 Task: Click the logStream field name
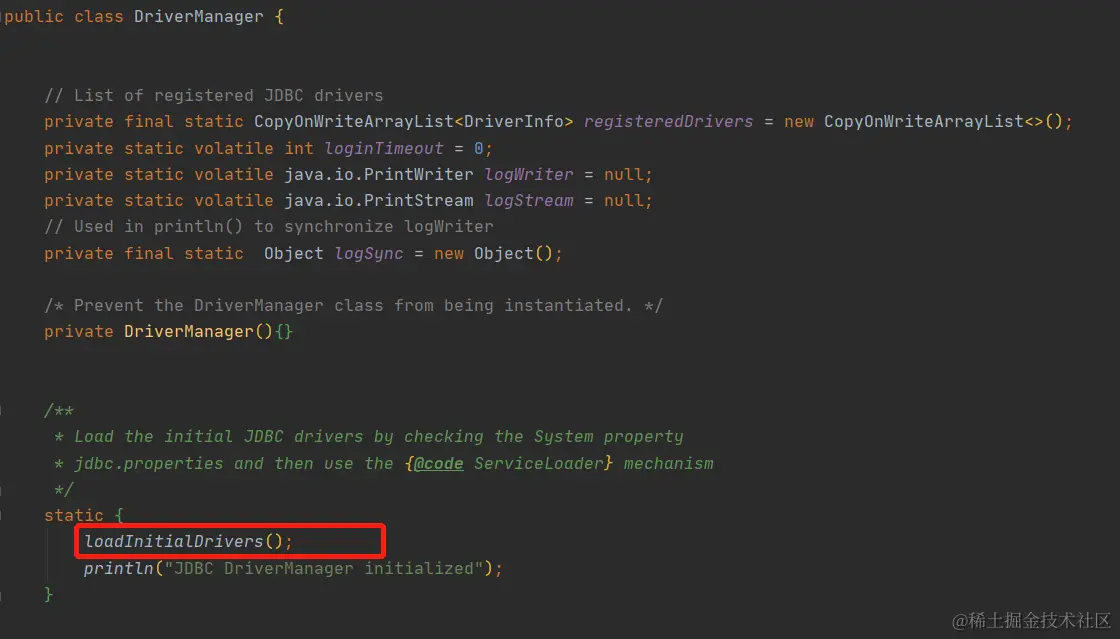pyautogui.click(x=529, y=201)
